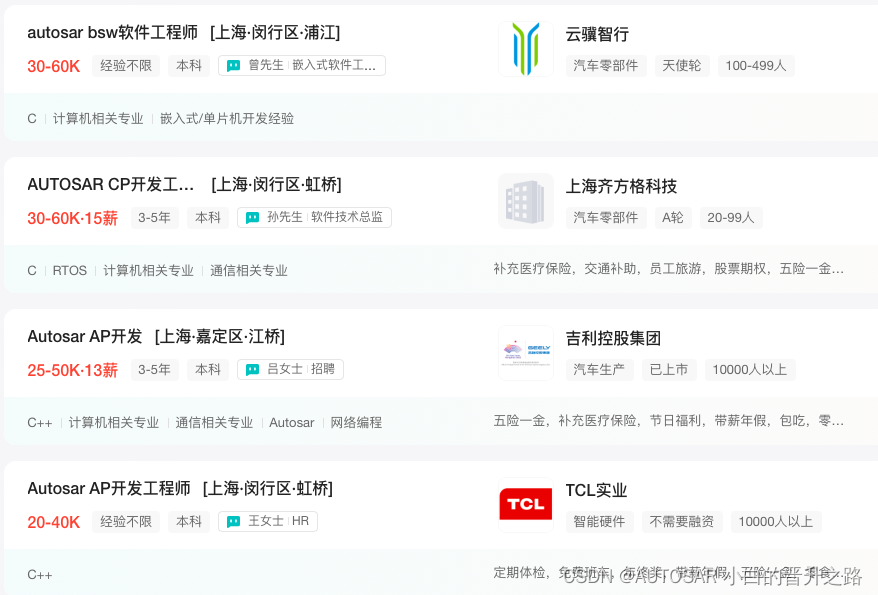The width and height of the screenshot is (878, 595).
Task: Open the Autosar AP开发 job title
Action: 85,336
